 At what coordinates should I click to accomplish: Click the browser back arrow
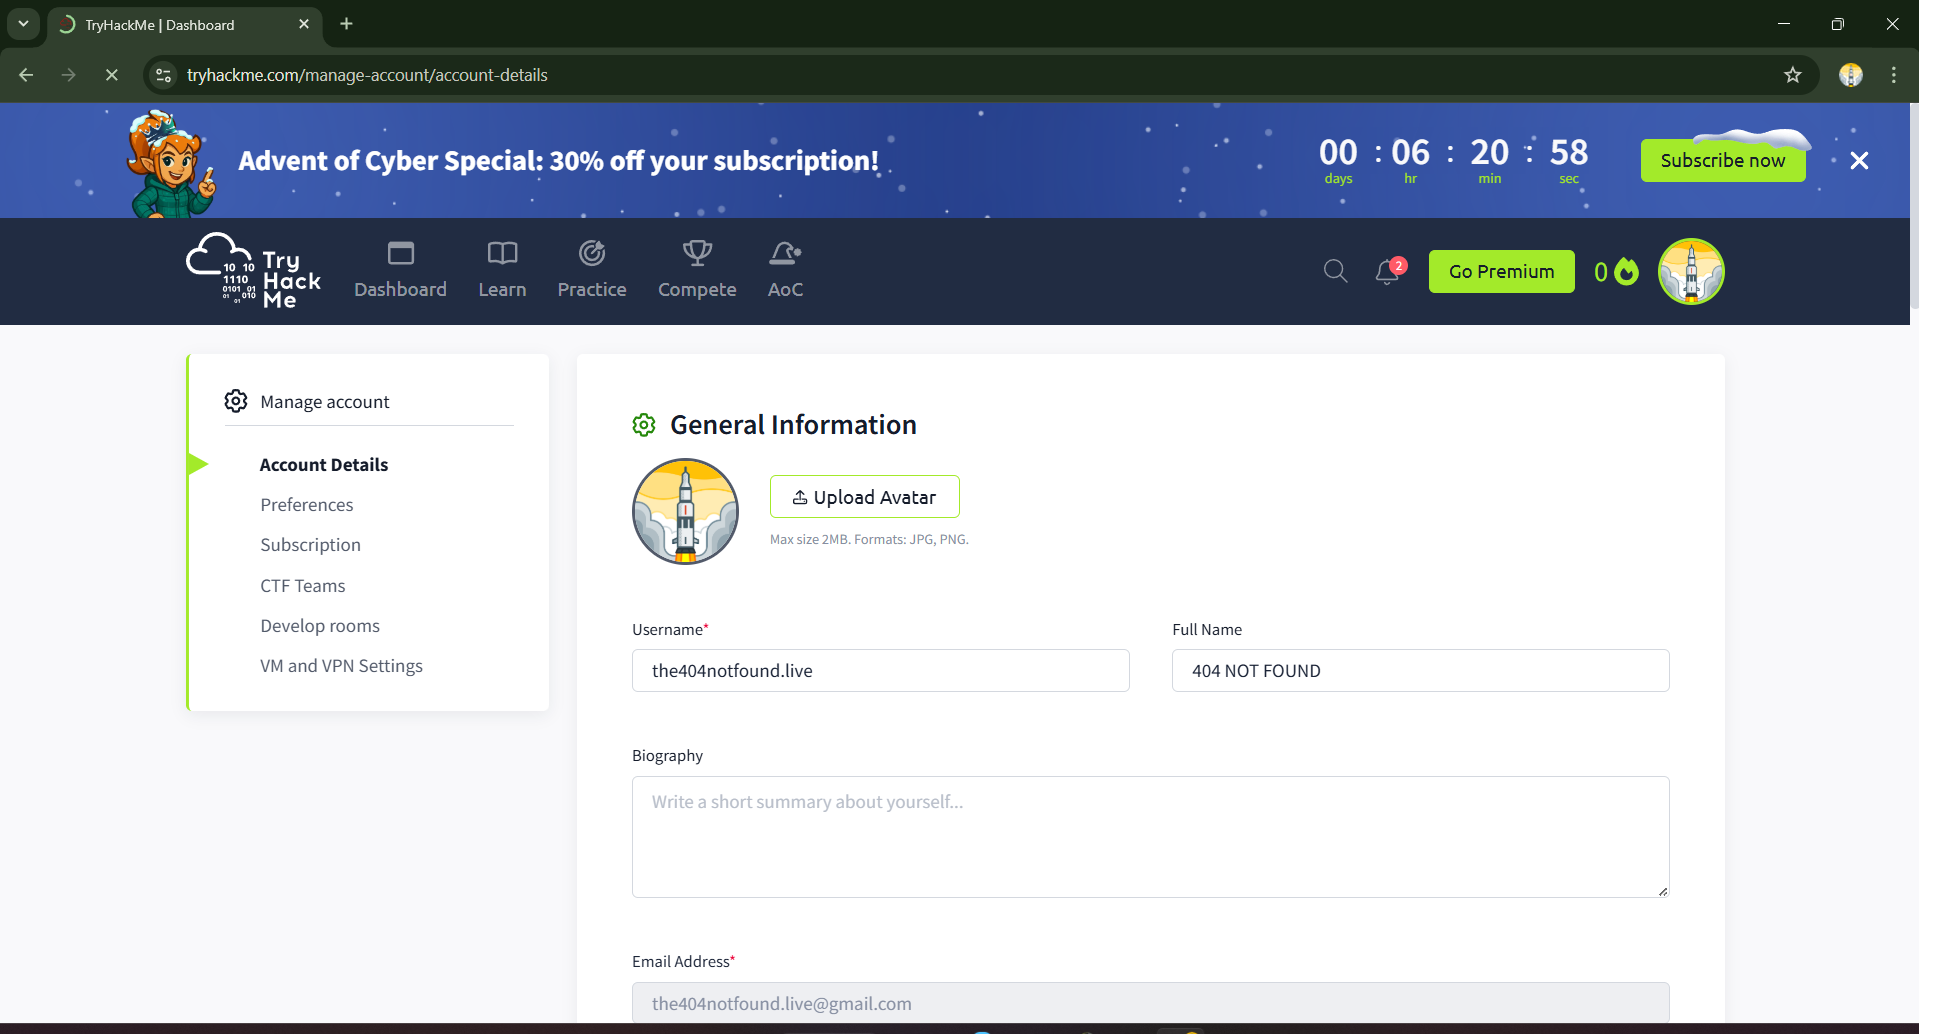[26, 75]
